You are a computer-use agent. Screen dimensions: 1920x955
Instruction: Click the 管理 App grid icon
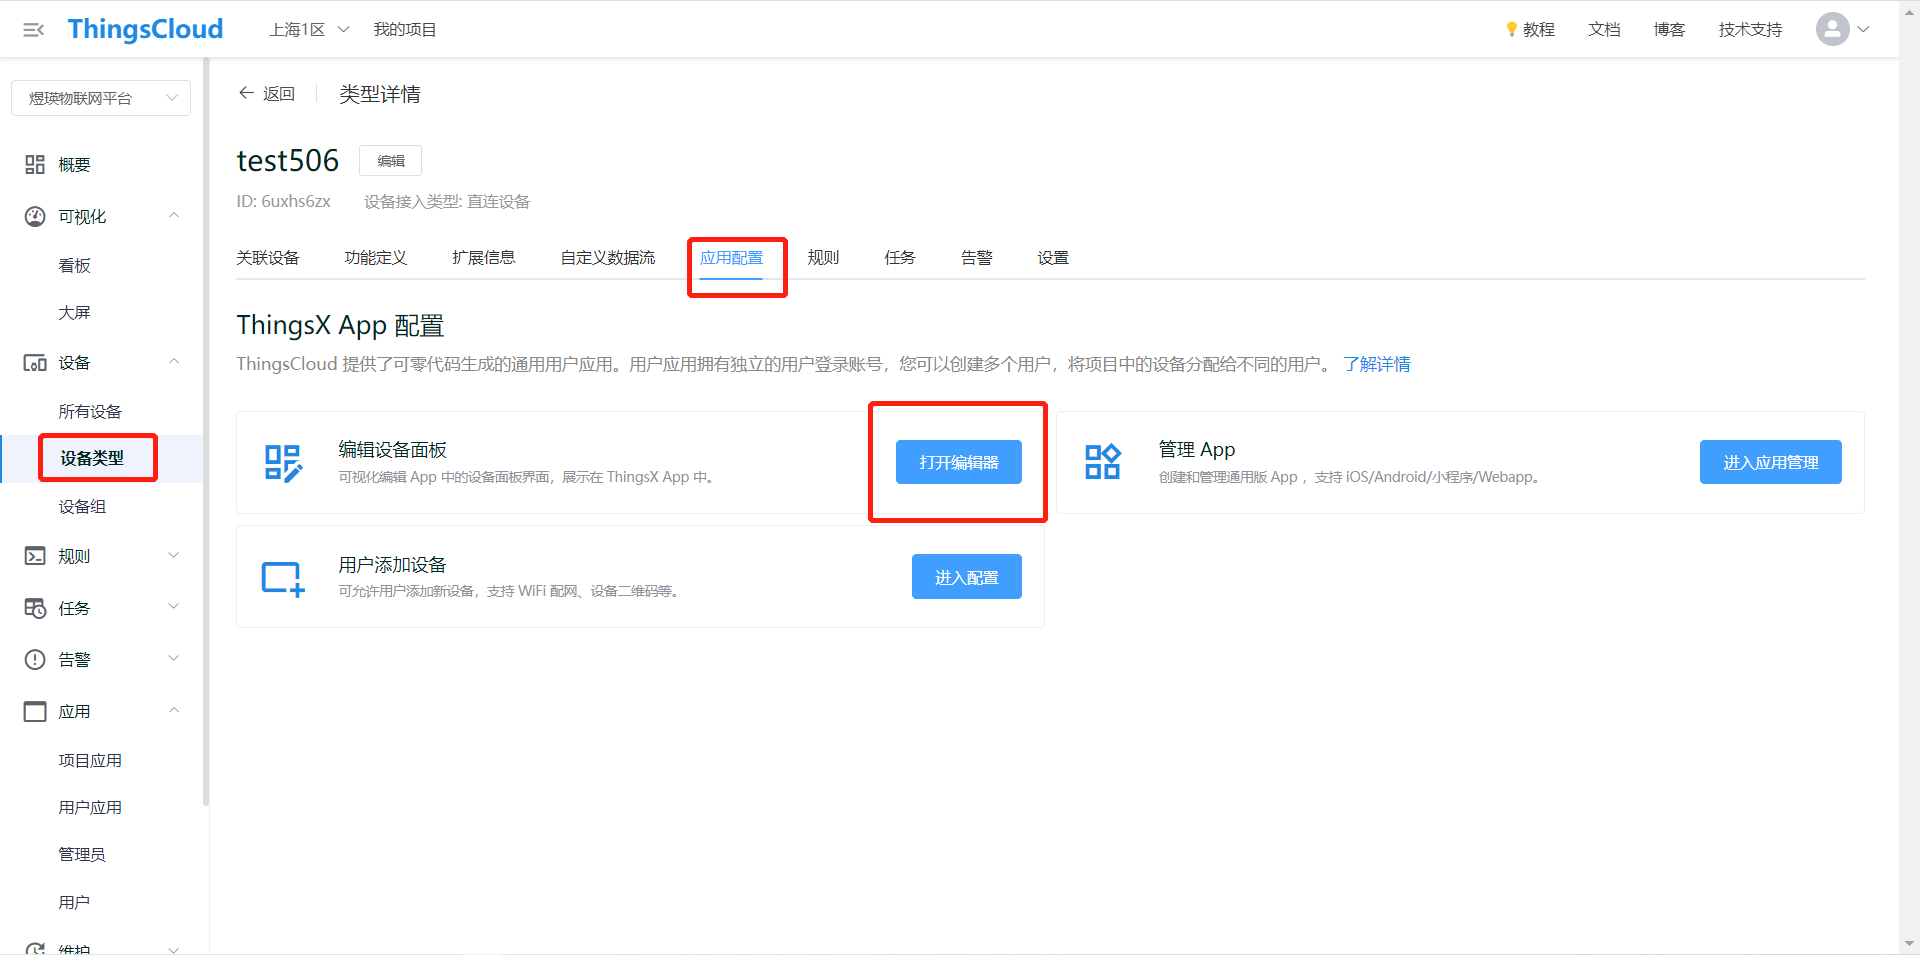coord(1103,462)
